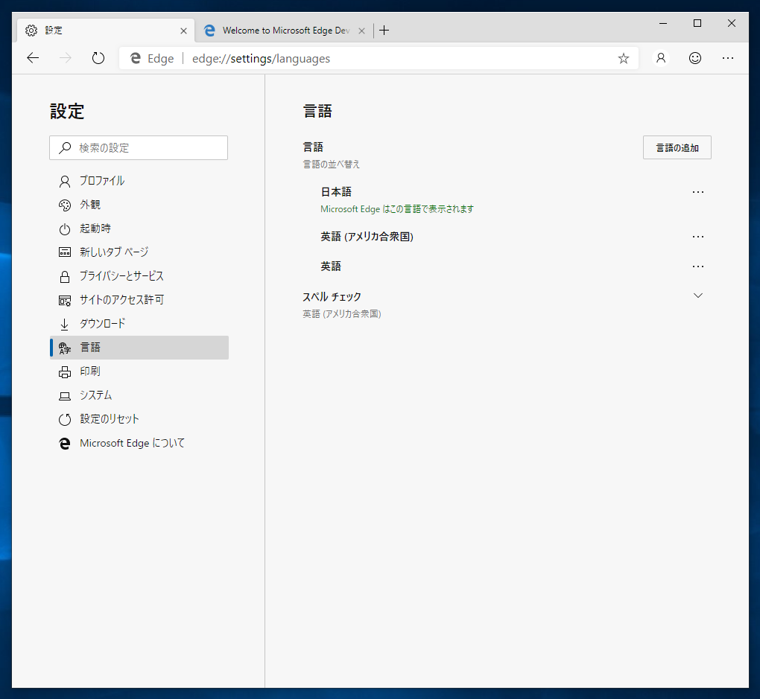Click the 言語 language icon in sidebar
Viewport: 760px width, 699px height.
(64, 348)
